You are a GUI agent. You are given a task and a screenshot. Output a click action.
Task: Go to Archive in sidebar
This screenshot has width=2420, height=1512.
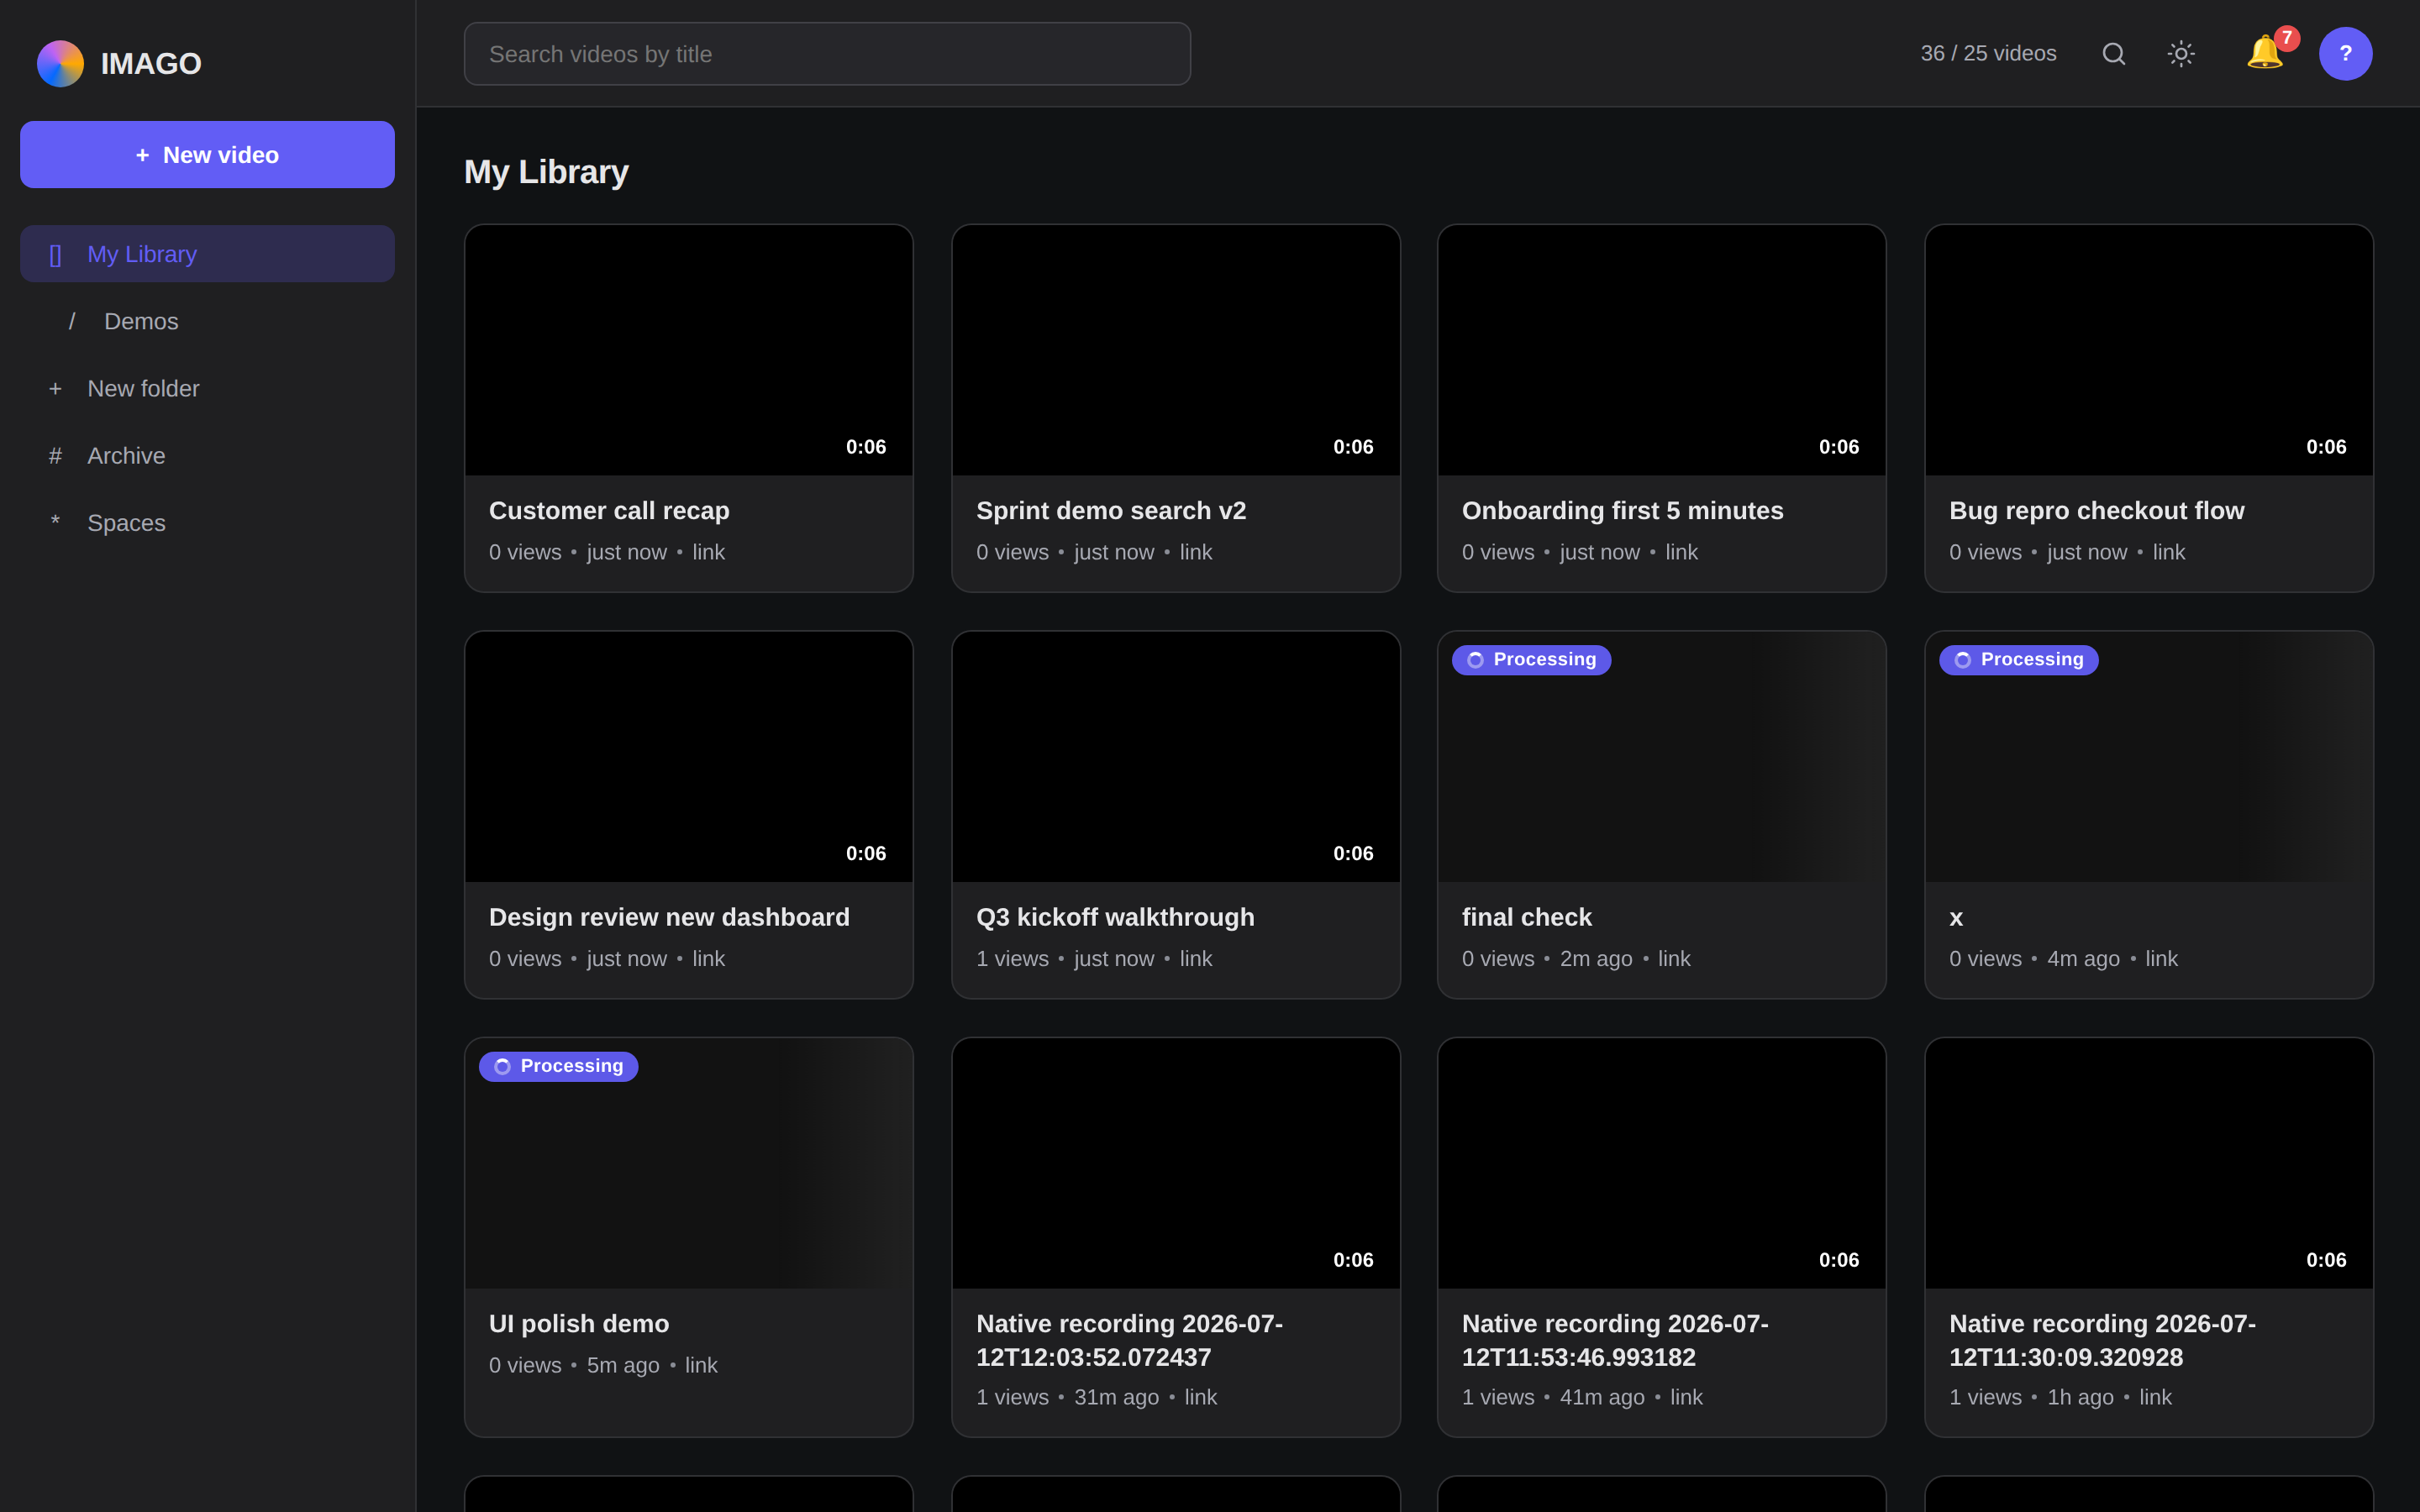pyautogui.click(x=207, y=455)
